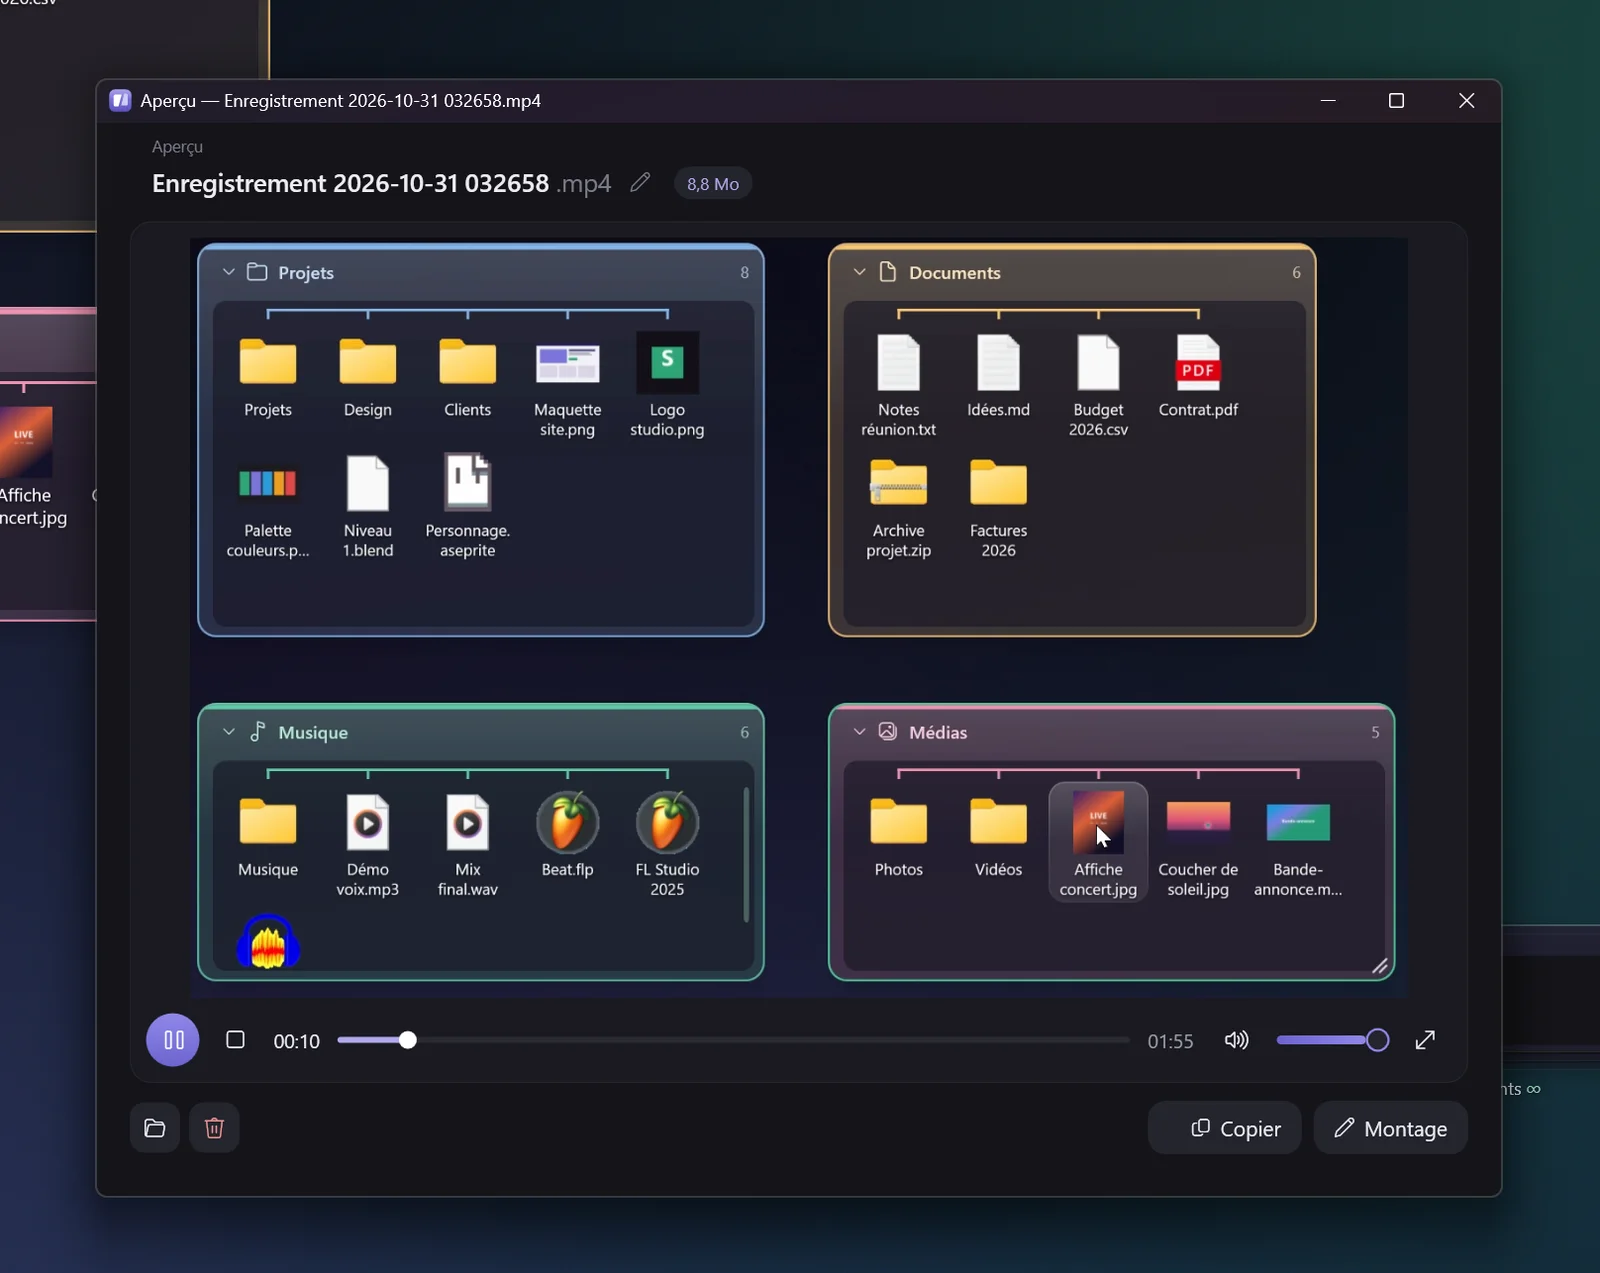Screen dimensions: 1600x1273
Task: Open the Coucher de soleil.jpg thumbnail
Action: [1198, 820]
